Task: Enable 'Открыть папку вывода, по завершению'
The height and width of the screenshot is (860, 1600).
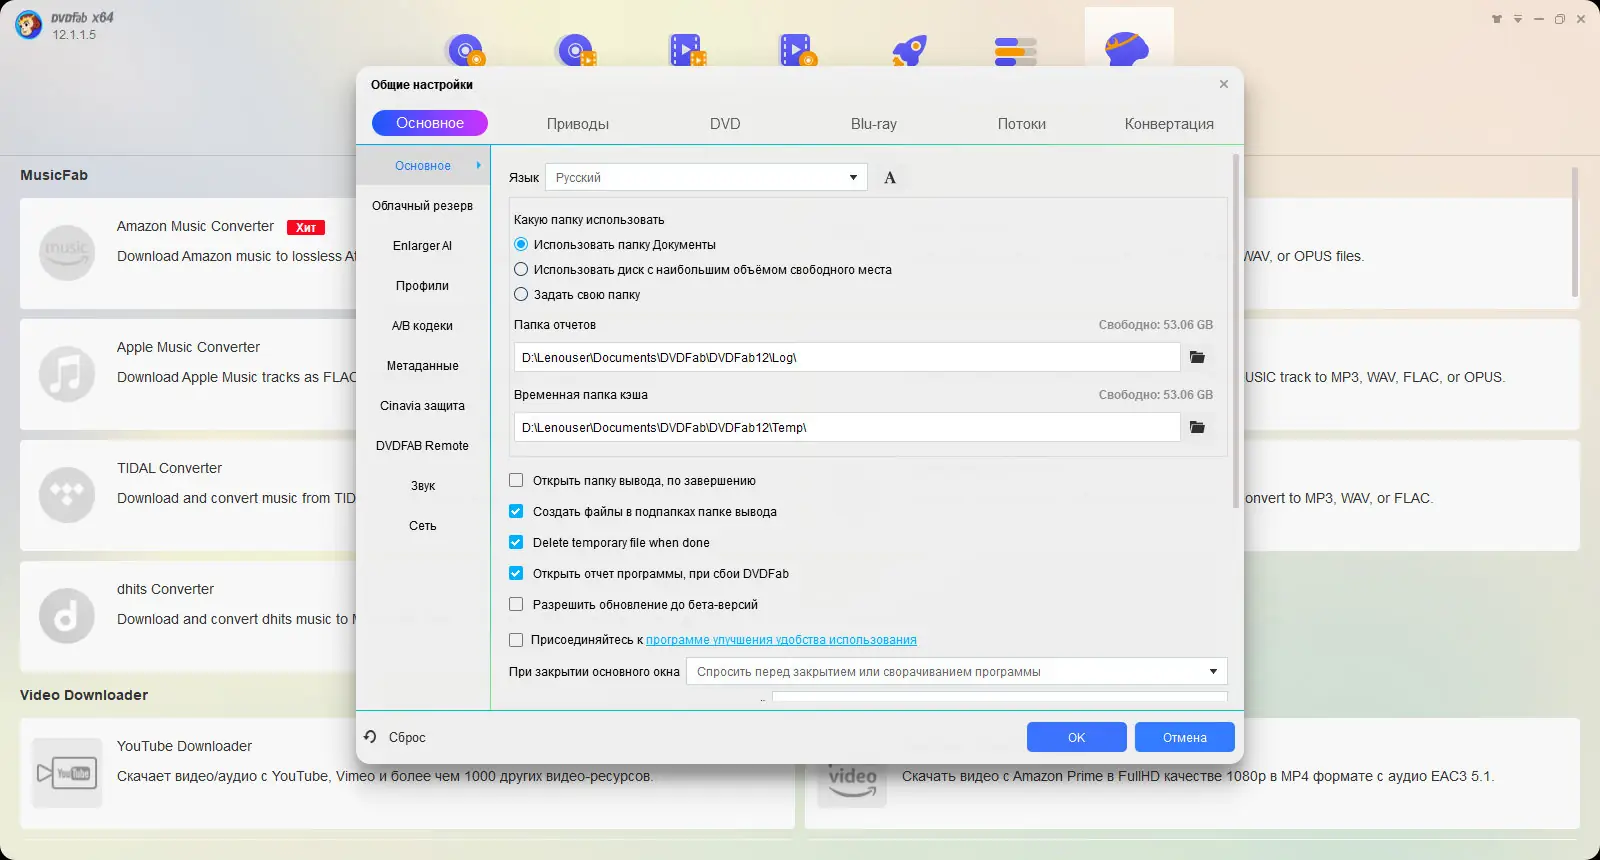Action: [516, 480]
